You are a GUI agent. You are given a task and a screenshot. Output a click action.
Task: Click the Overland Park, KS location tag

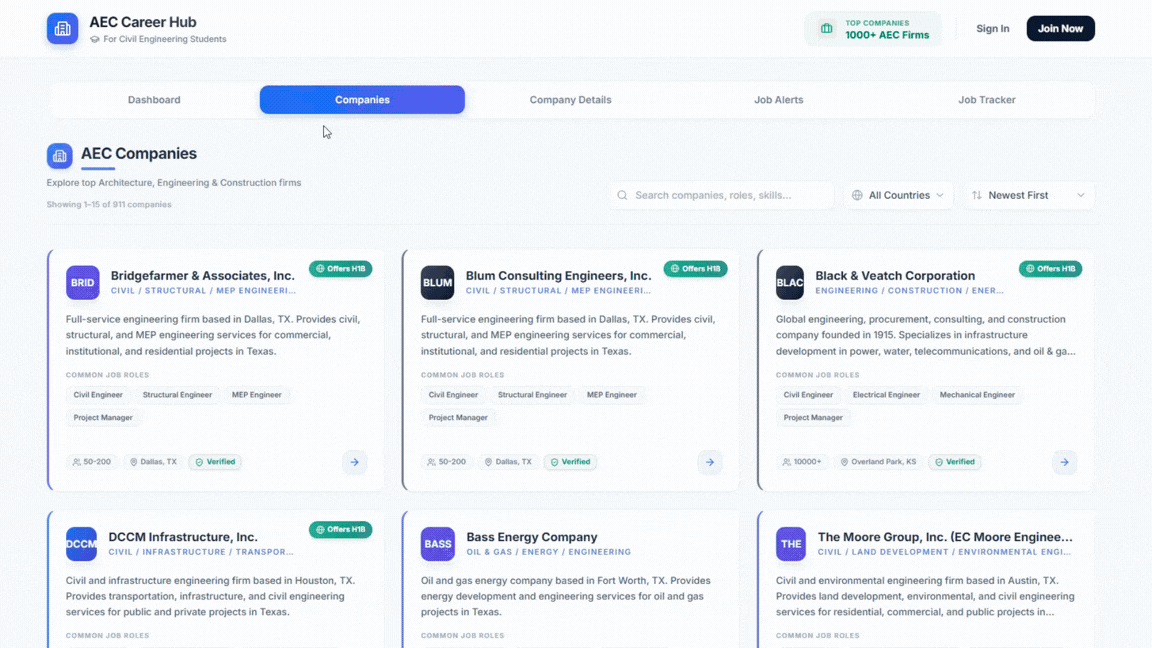pos(878,462)
